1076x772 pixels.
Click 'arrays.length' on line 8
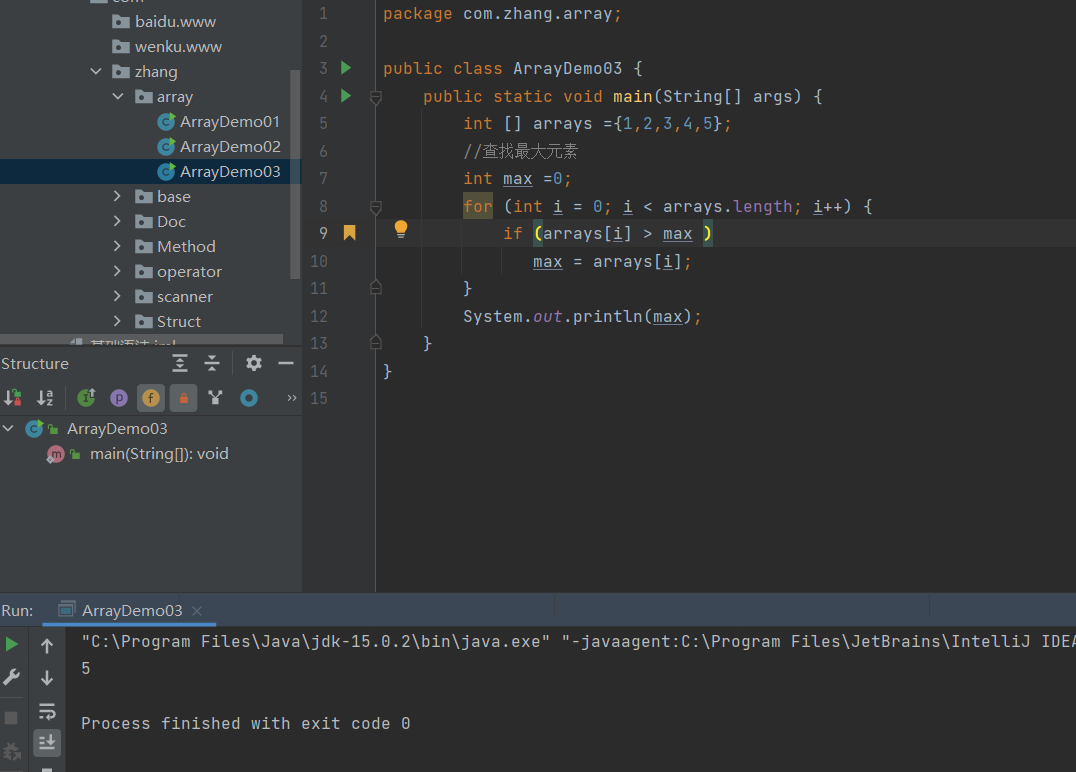(728, 207)
